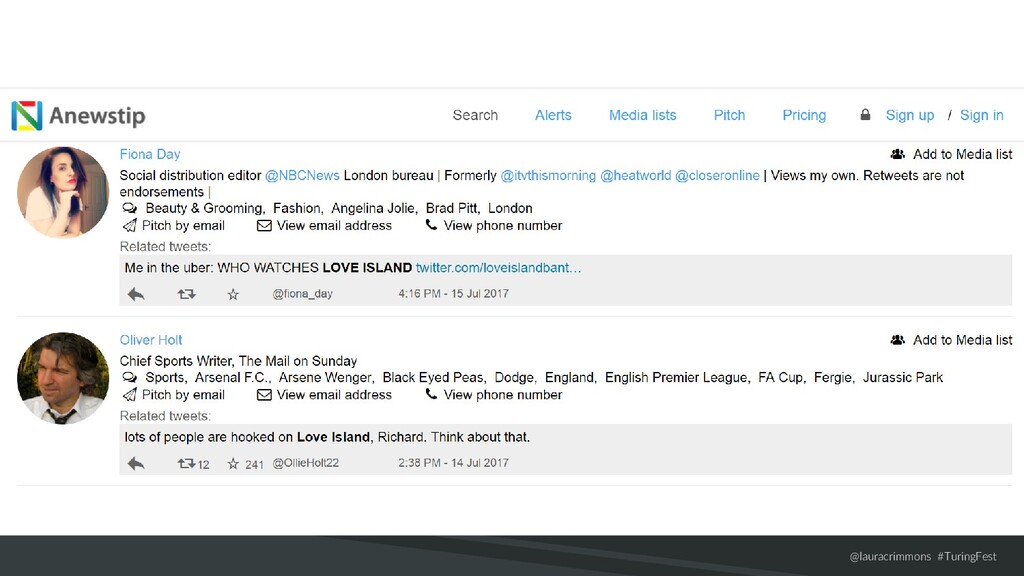The image size is (1024, 576).
Task: Retweet Fiona Day's tweet
Action: [187, 294]
